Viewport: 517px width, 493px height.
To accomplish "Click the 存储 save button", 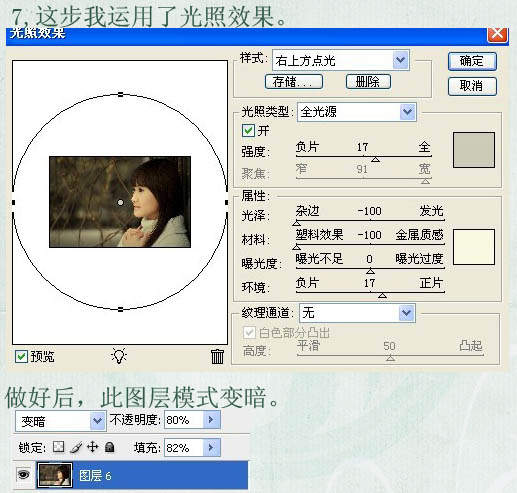I will (x=294, y=82).
